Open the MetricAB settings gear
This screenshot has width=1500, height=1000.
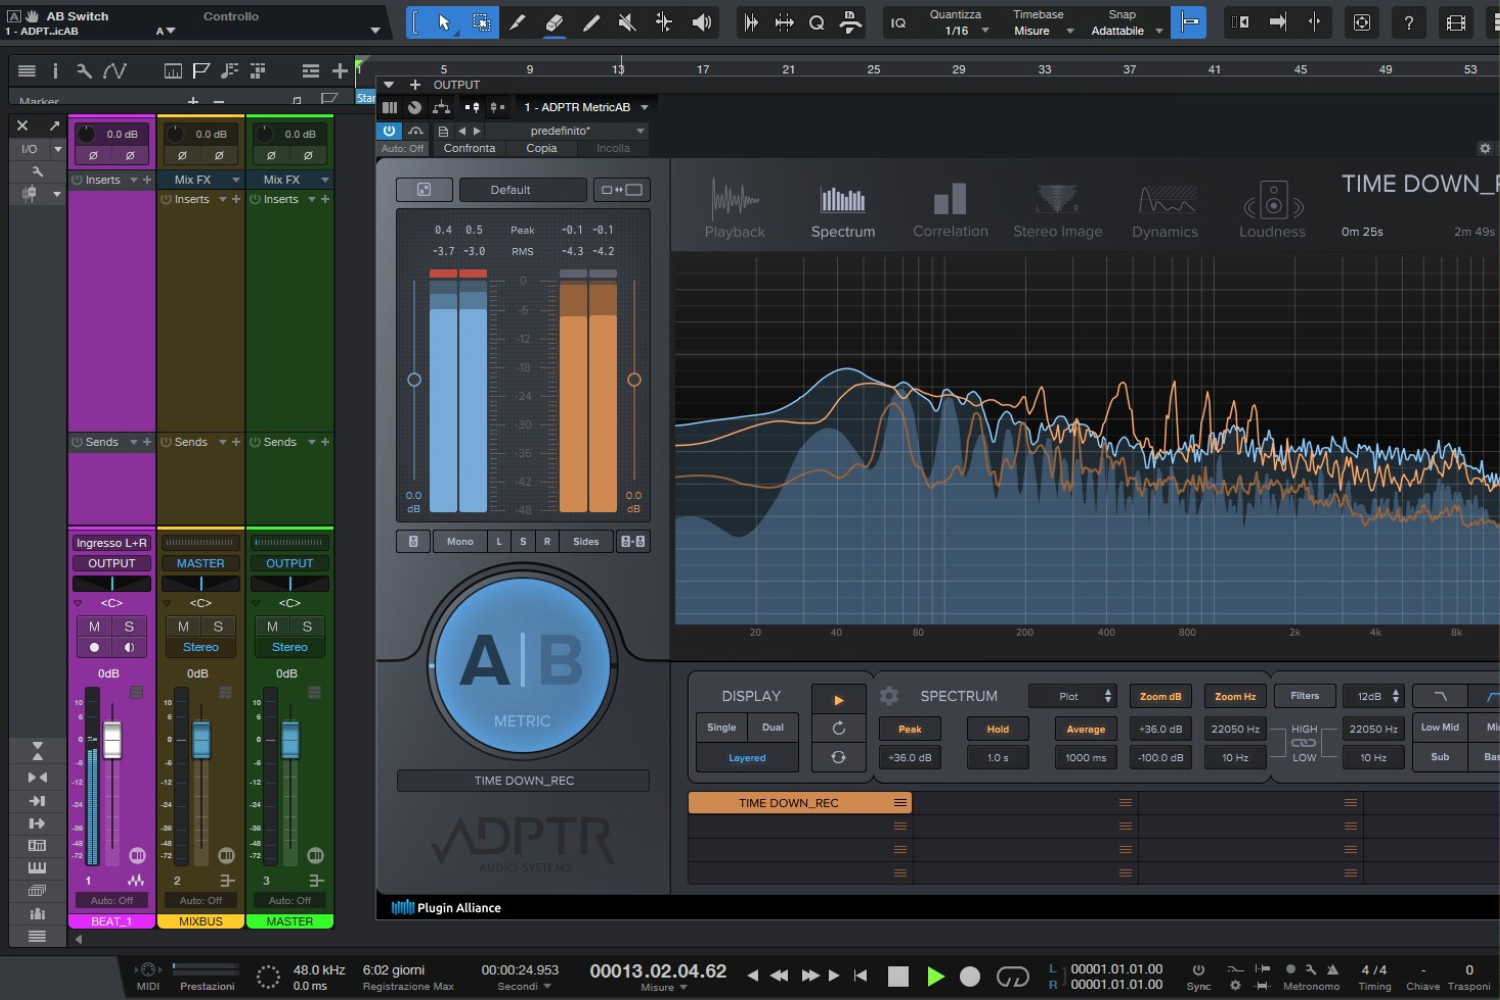coord(1484,147)
